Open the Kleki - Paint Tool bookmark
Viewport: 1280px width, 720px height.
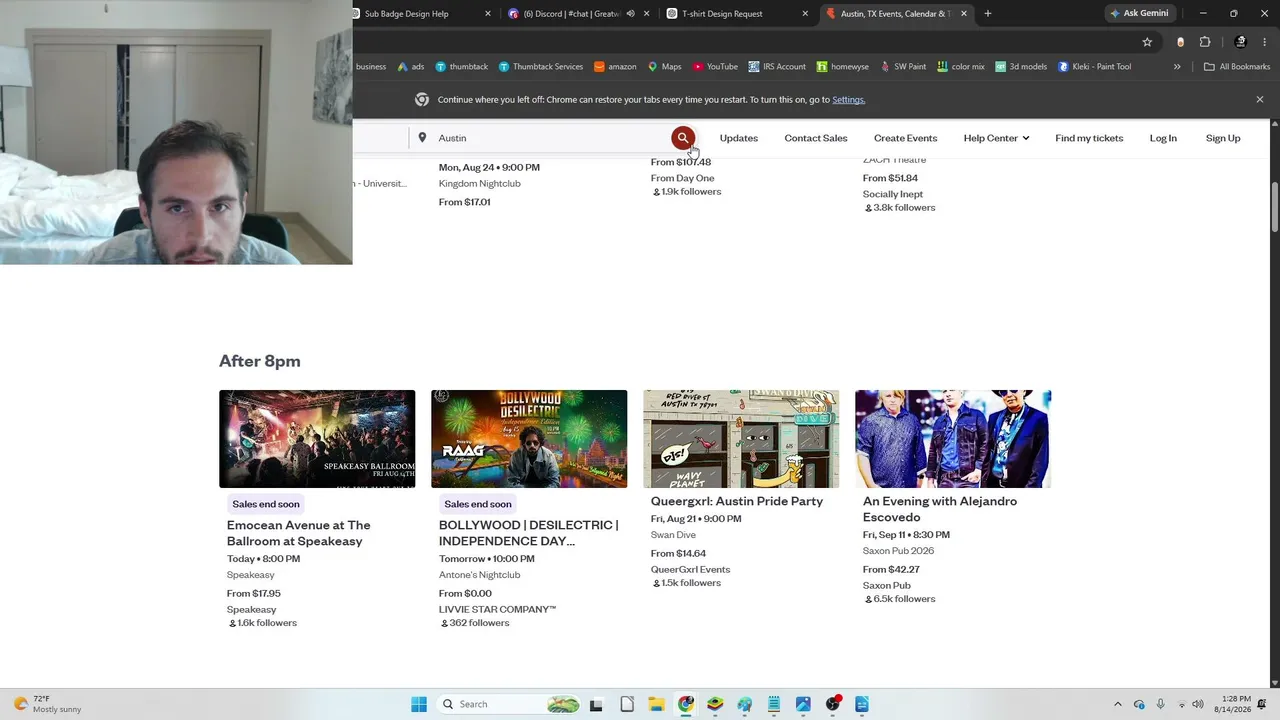[1094, 67]
